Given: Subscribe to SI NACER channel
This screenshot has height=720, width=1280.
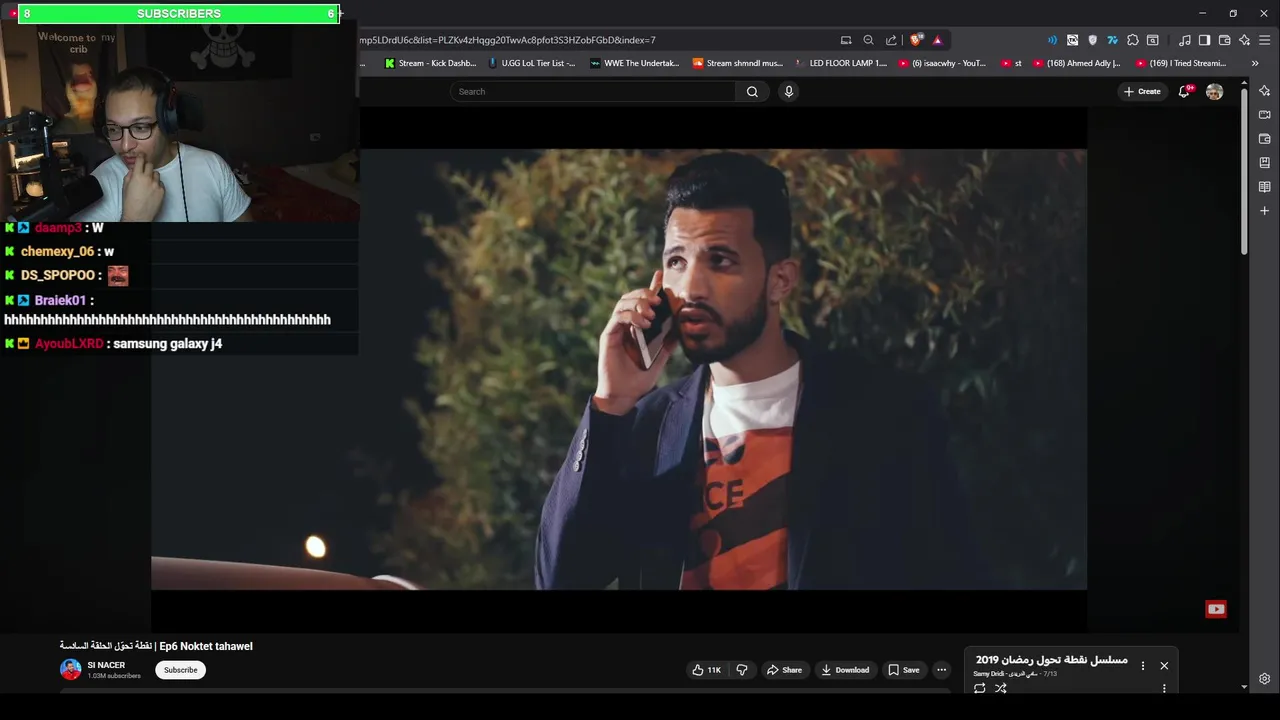Looking at the screenshot, I should click(x=180, y=670).
